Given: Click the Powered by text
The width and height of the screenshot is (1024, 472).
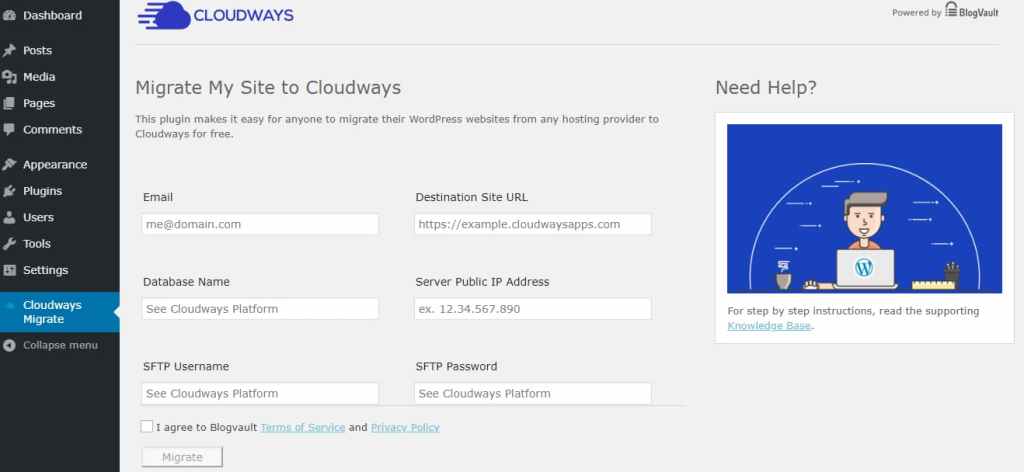Looking at the screenshot, I should (916, 12).
